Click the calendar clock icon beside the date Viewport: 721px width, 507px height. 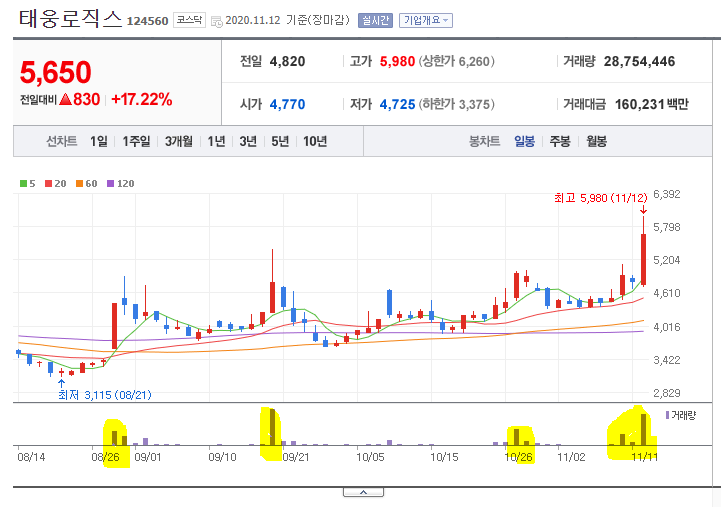click(x=217, y=21)
